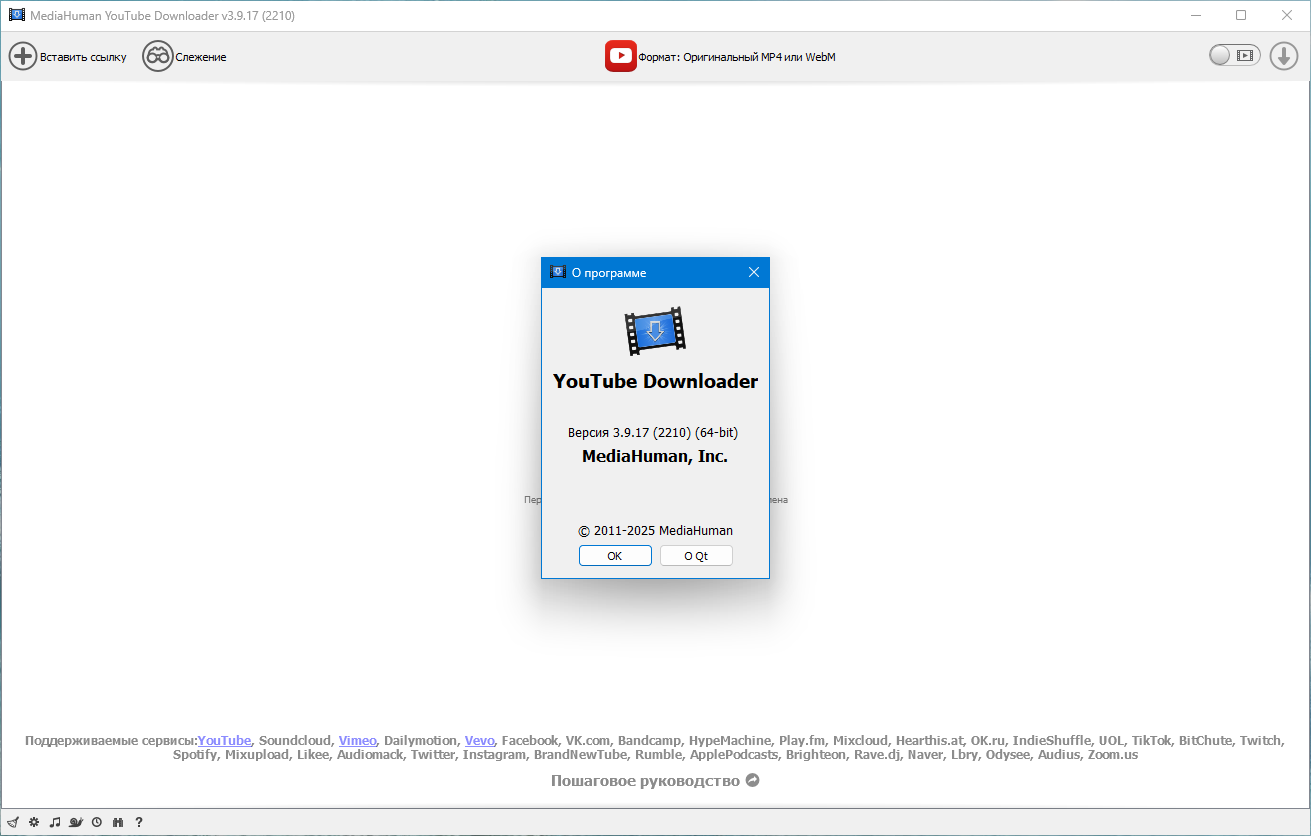
Task: Click the "© 2011-2025 MediaHuman" copyright line
Action: pyautogui.click(x=655, y=531)
